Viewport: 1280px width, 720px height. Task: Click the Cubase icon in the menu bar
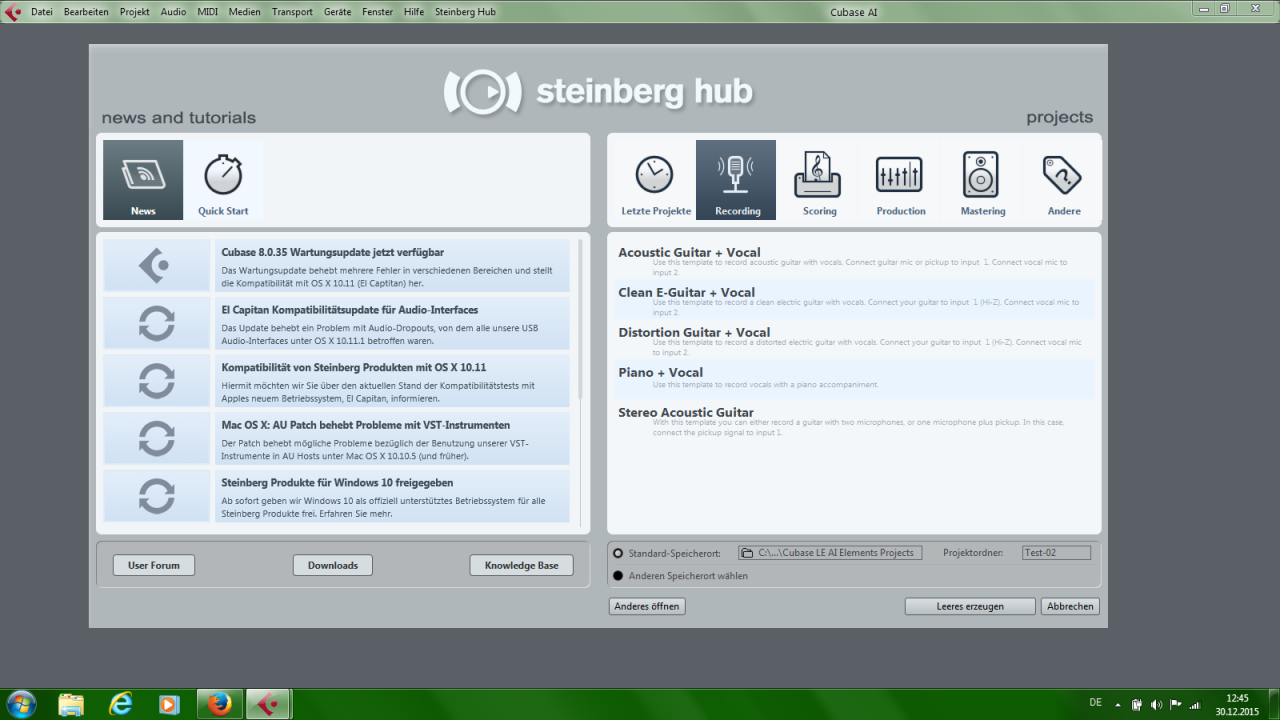pos(13,11)
